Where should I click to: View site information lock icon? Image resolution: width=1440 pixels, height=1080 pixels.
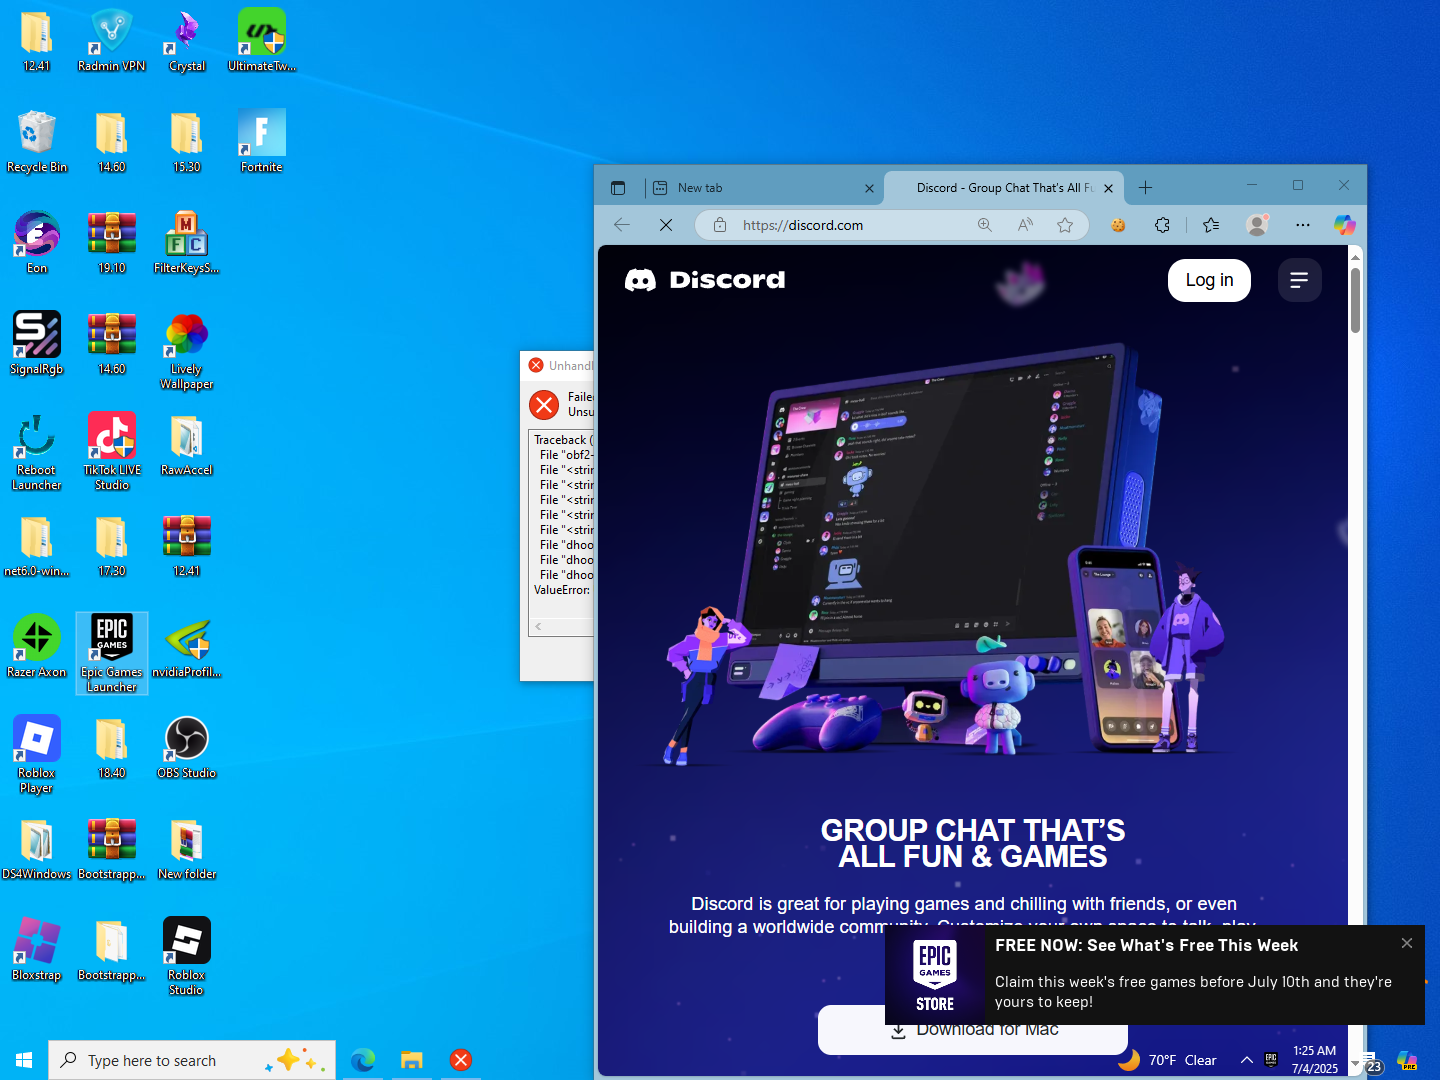pos(720,225)
